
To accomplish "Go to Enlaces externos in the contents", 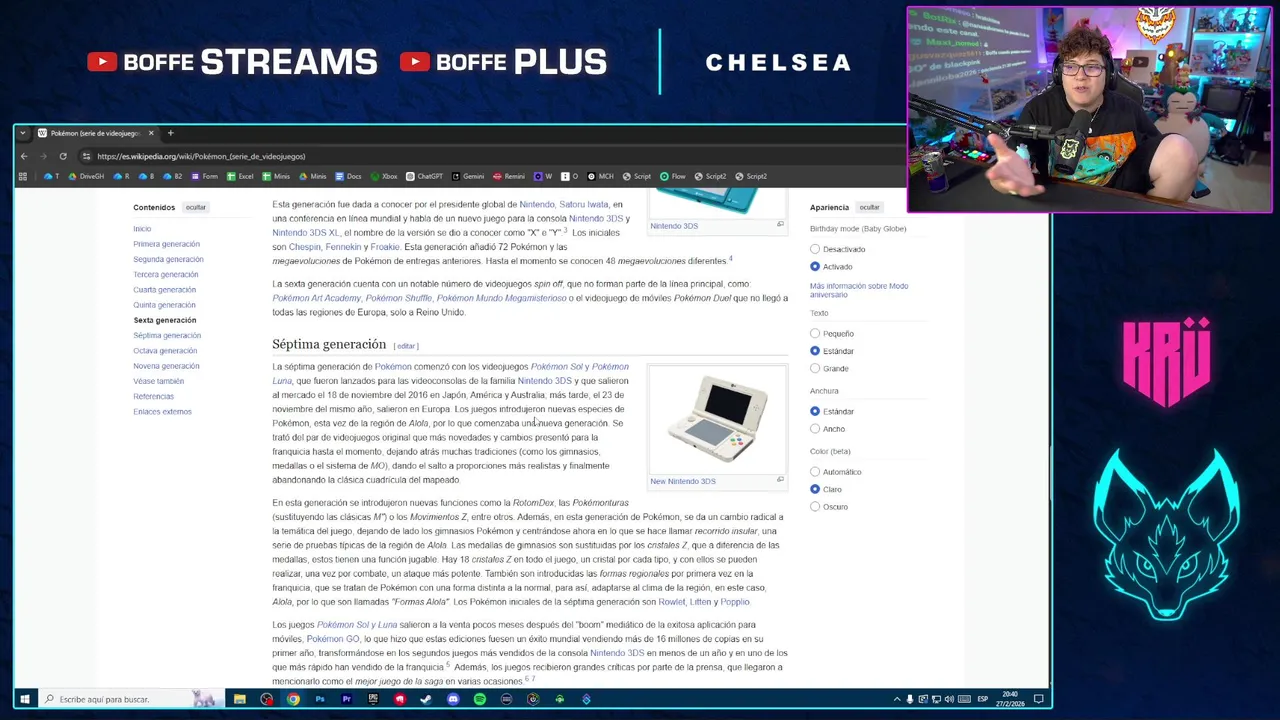I will click(162, 411).
